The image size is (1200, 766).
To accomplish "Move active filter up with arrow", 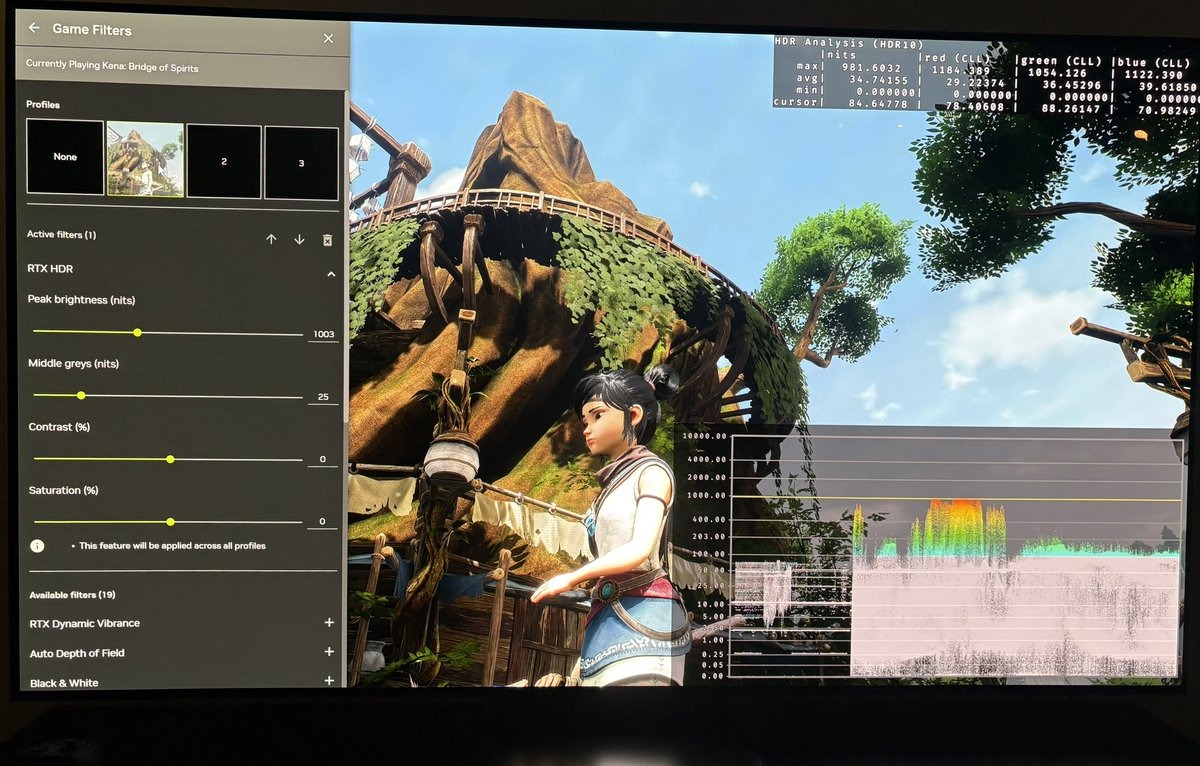I will click(271, 239).
